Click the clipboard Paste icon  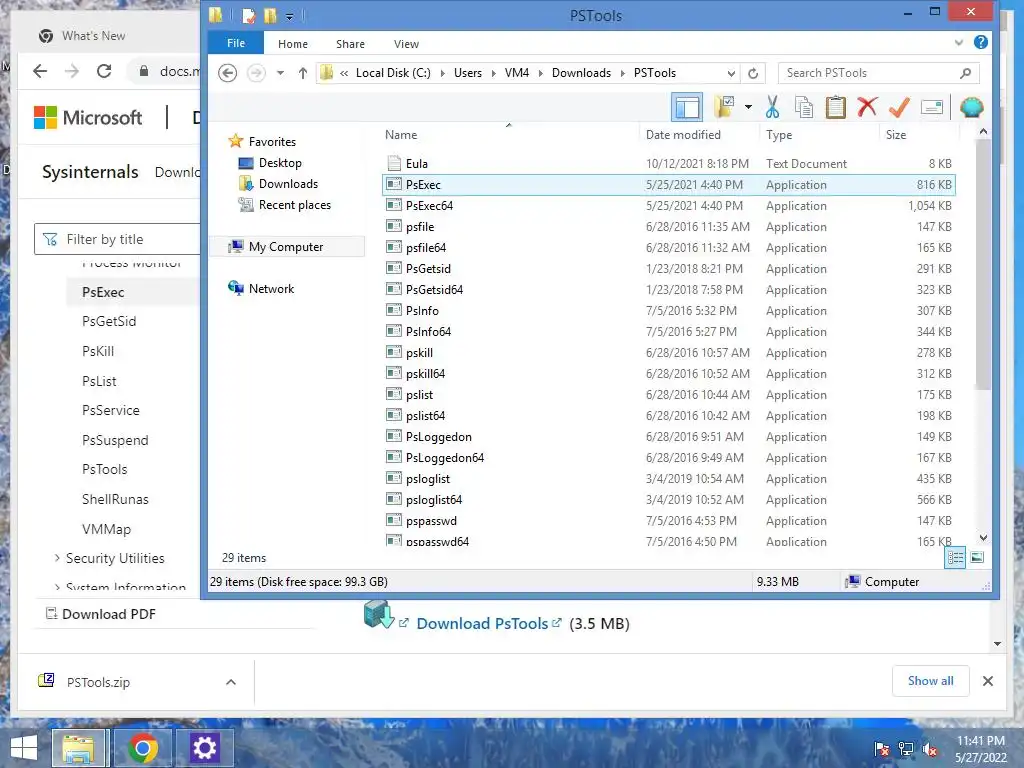tap(836, 107)
